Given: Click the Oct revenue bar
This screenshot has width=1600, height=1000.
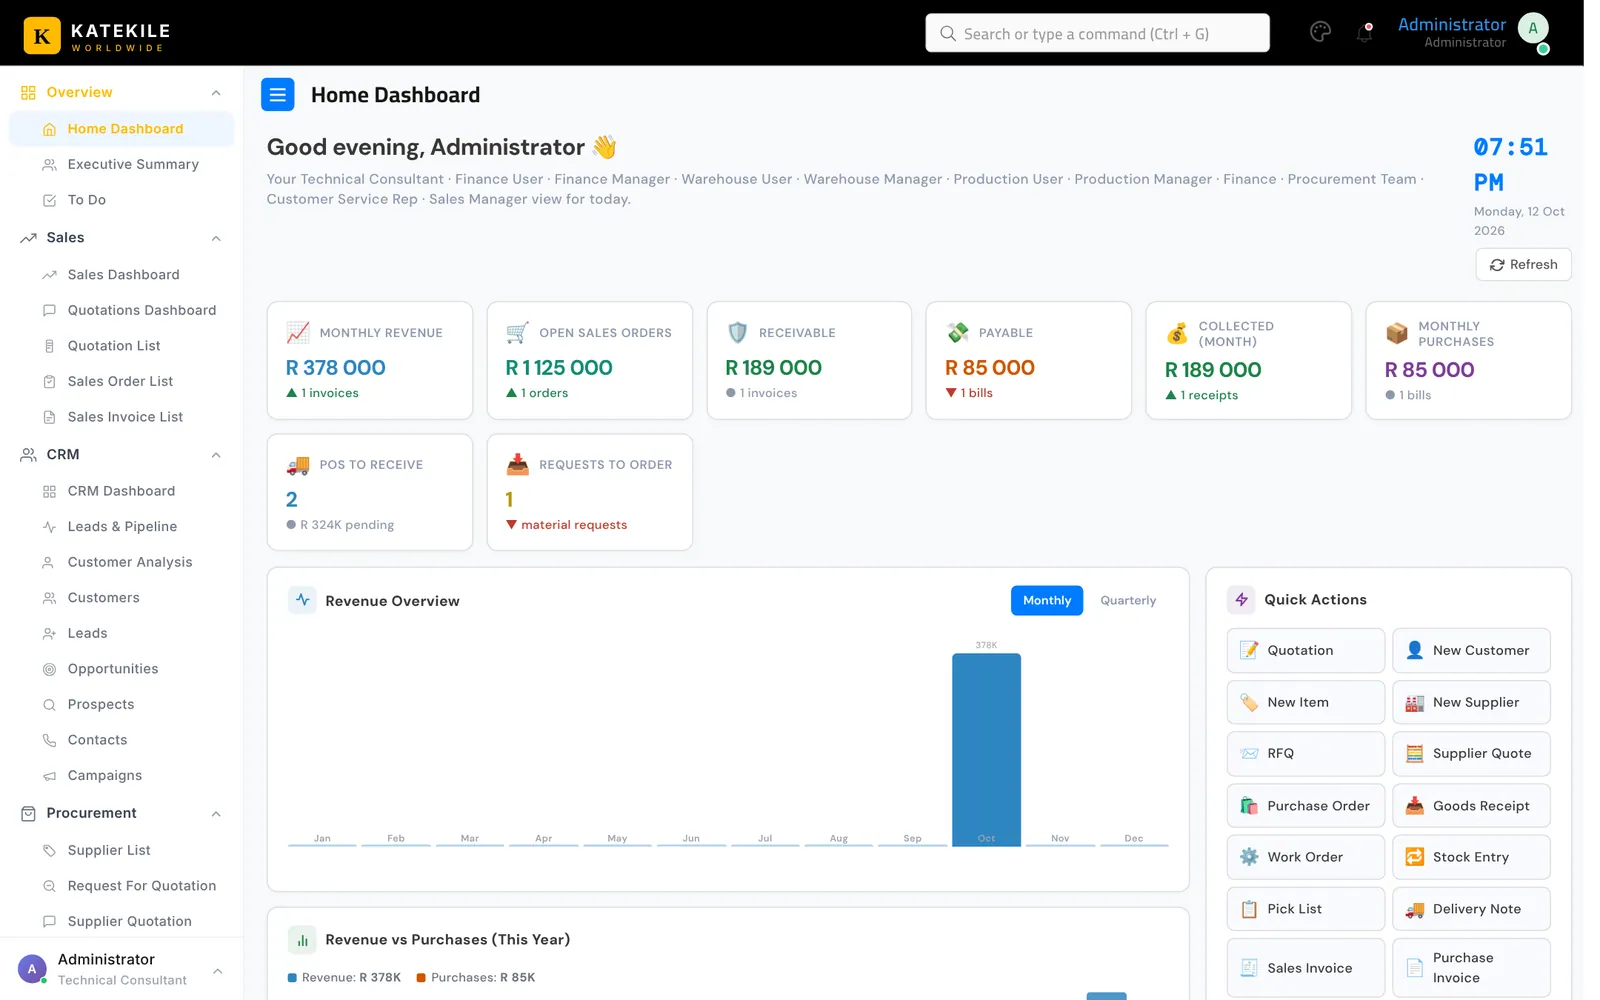Looking at the screenshot, I should tap(986, 749).
